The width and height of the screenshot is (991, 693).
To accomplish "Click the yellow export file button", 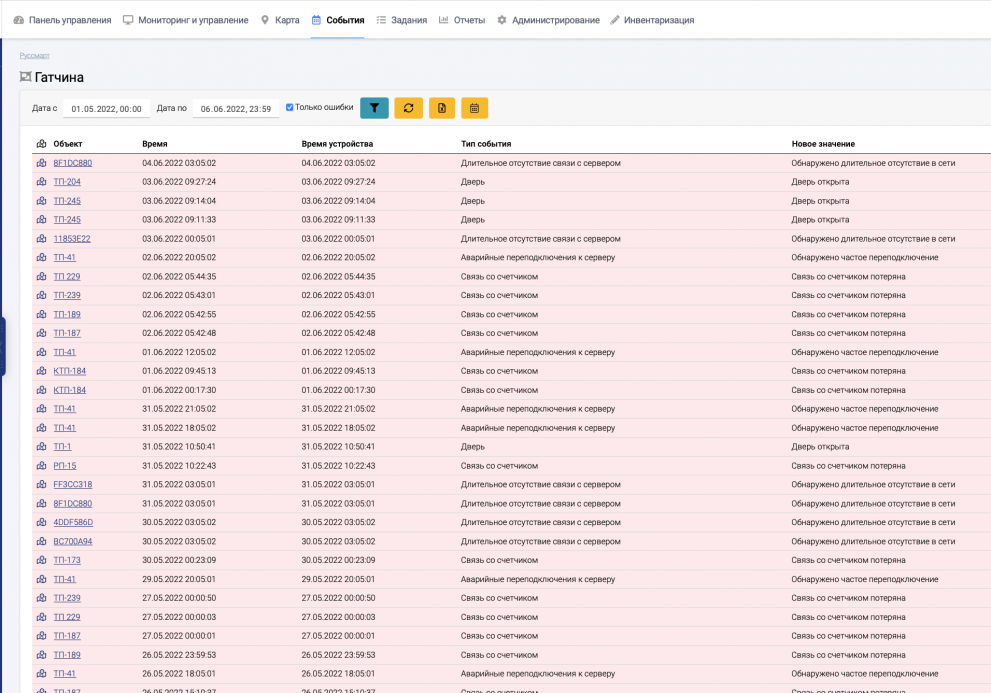I will pyautogui.click(x=442, y=108).
